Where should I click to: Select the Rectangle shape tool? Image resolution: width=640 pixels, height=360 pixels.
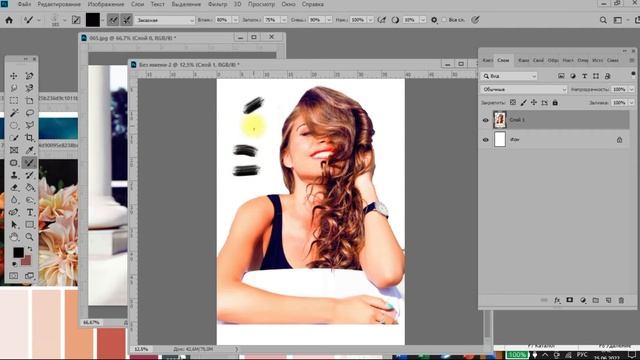tap(29, 224)
